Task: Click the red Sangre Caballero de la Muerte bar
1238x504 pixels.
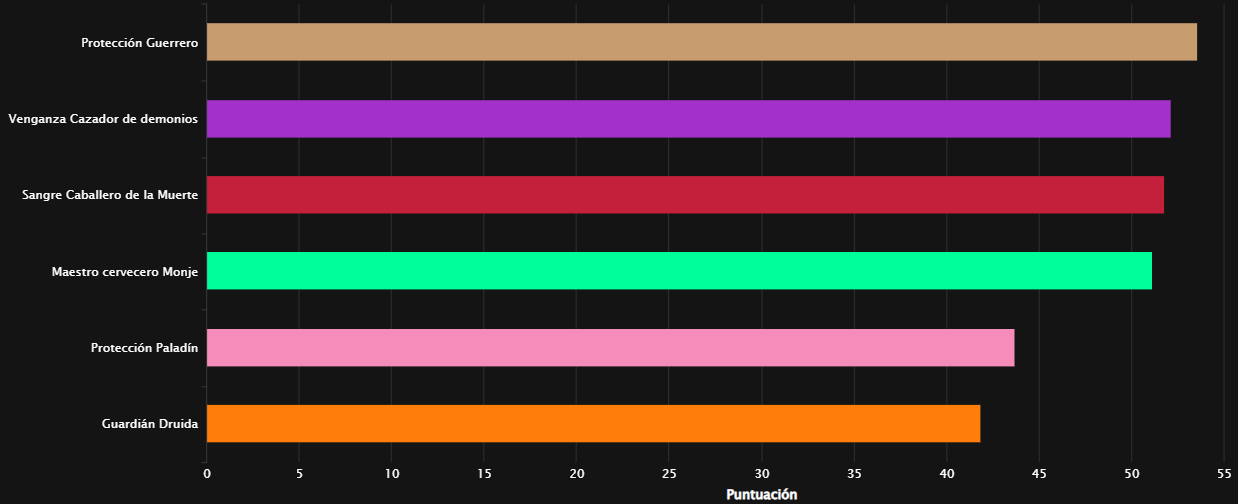Action: pos(685,195)
